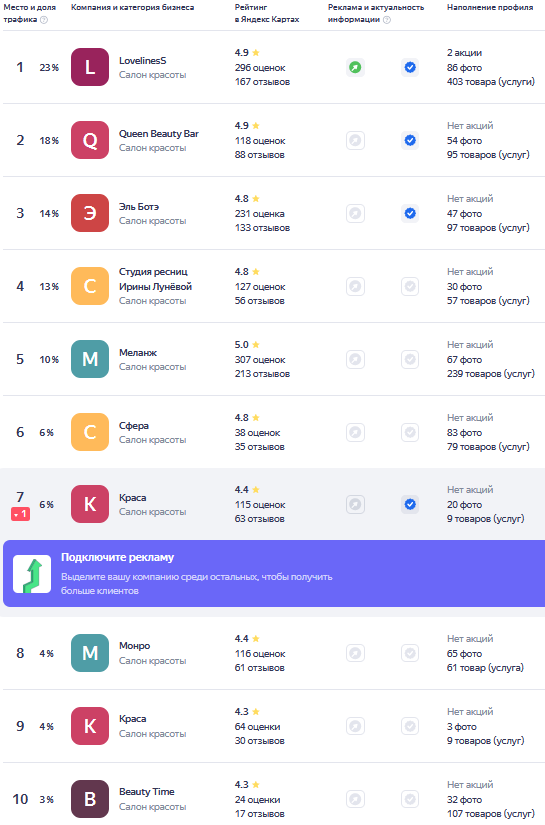Viewport: 545px width, 825px height.
Task: Click the green arrow icon in the ad banner
Action: [x=32, y=574]
